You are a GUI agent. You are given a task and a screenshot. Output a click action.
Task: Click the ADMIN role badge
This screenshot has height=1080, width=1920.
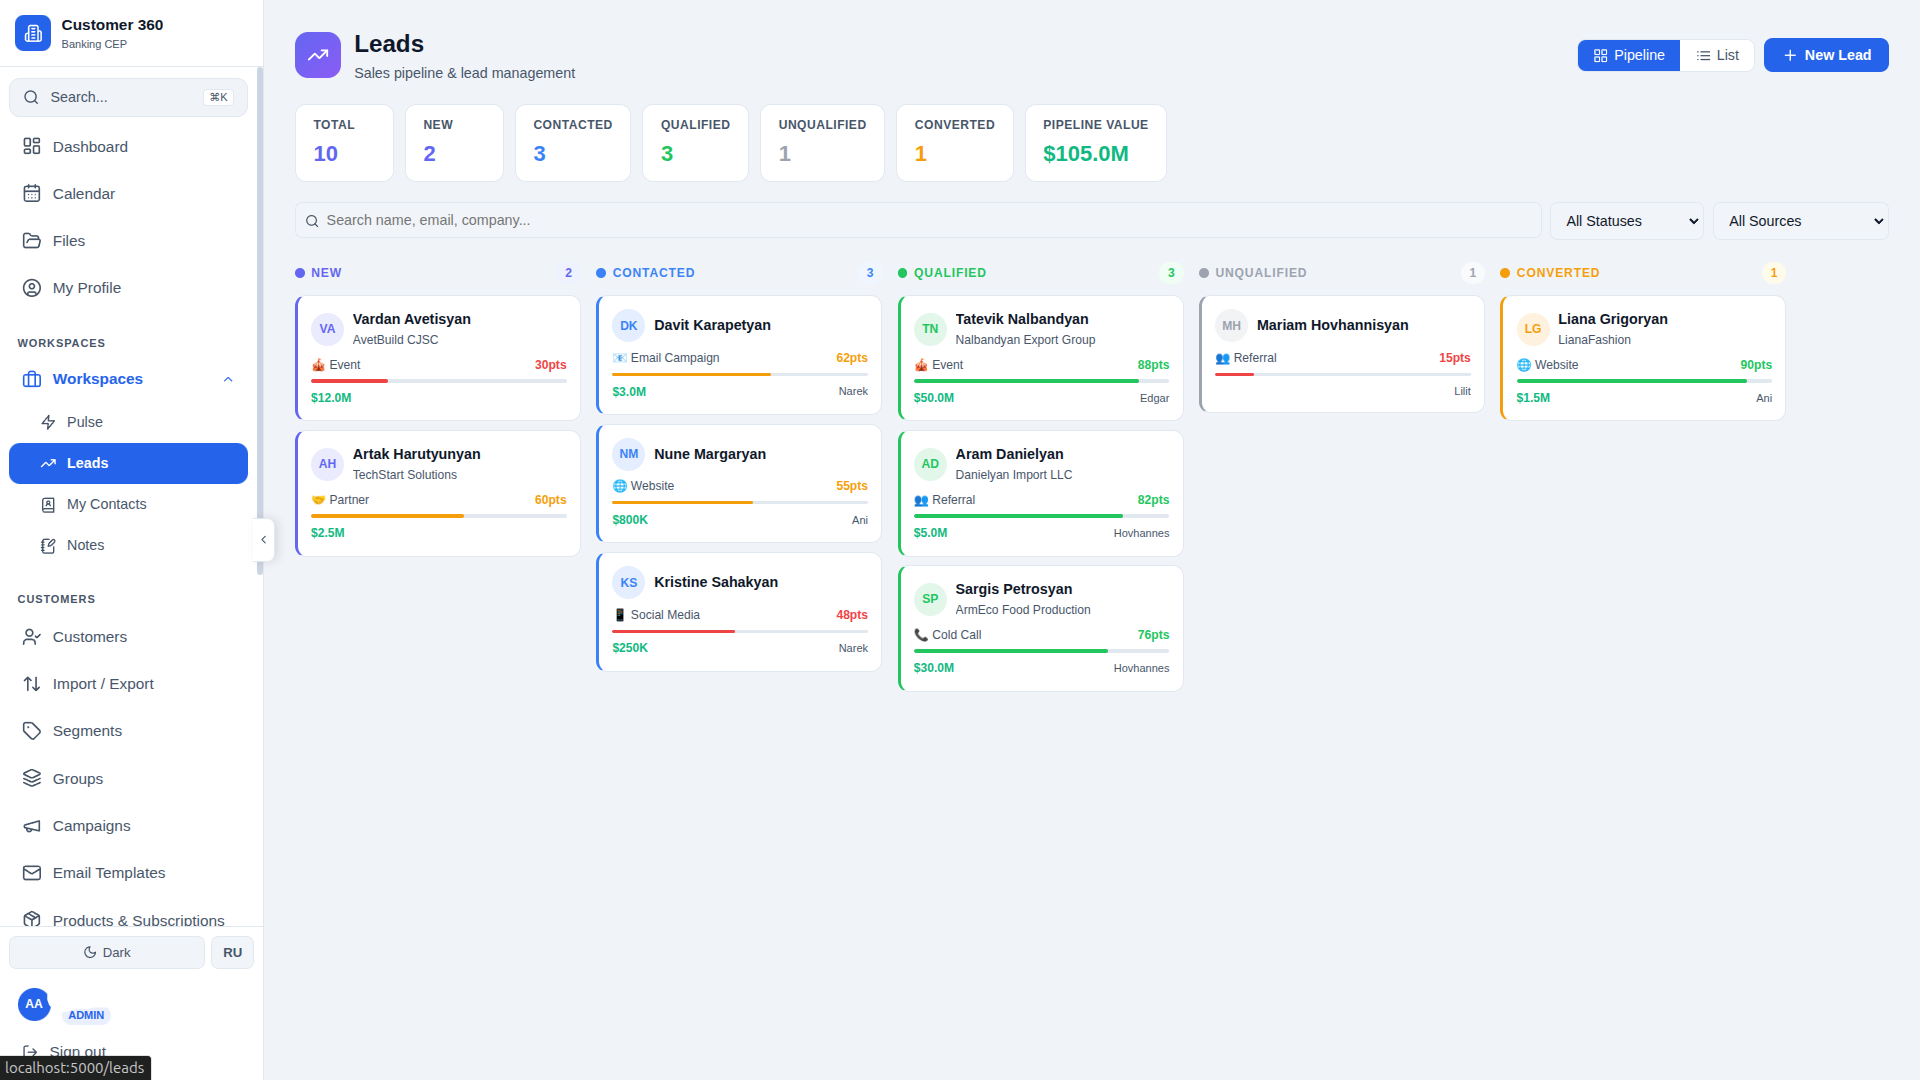pyautogui.click(x=86, y=1015)
